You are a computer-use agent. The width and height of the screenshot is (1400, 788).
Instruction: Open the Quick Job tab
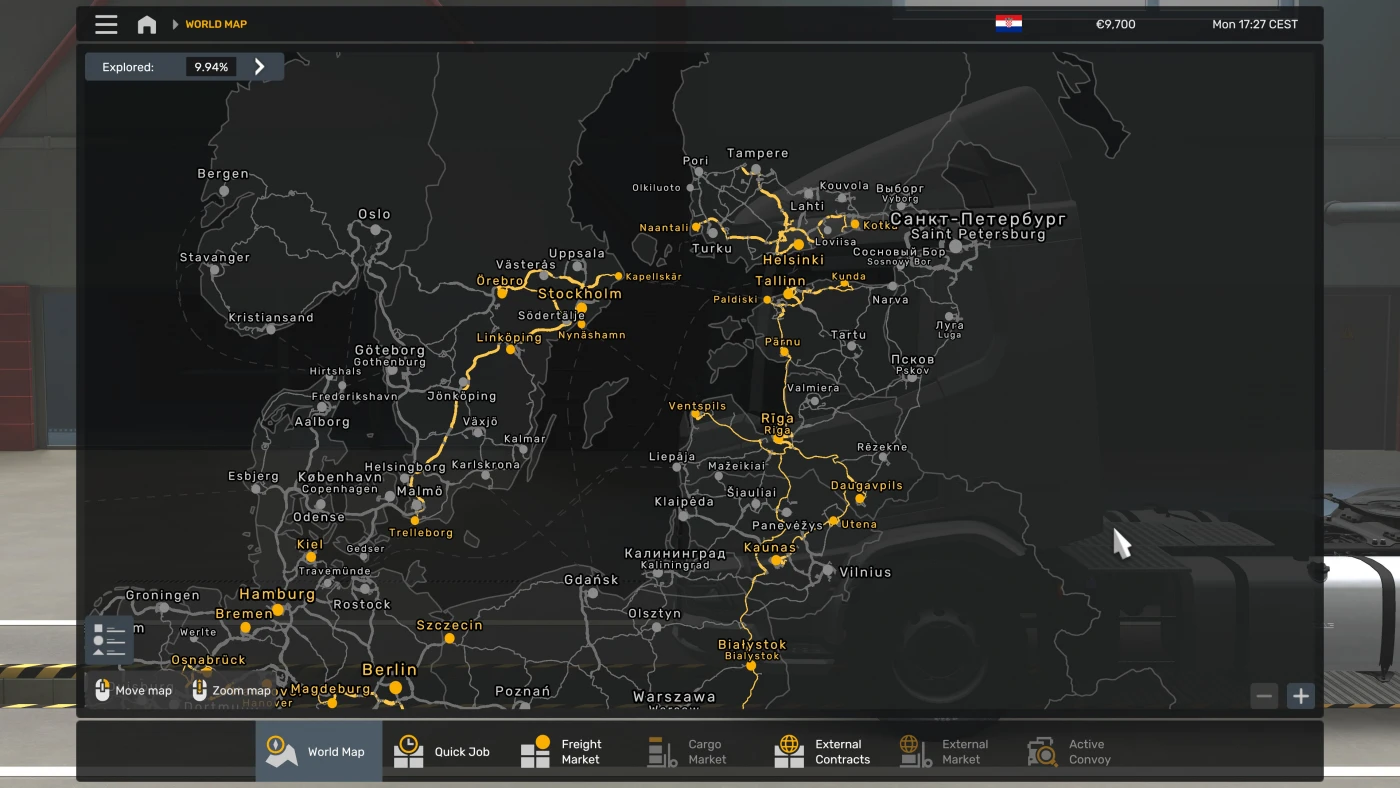[x=441, y=752]
